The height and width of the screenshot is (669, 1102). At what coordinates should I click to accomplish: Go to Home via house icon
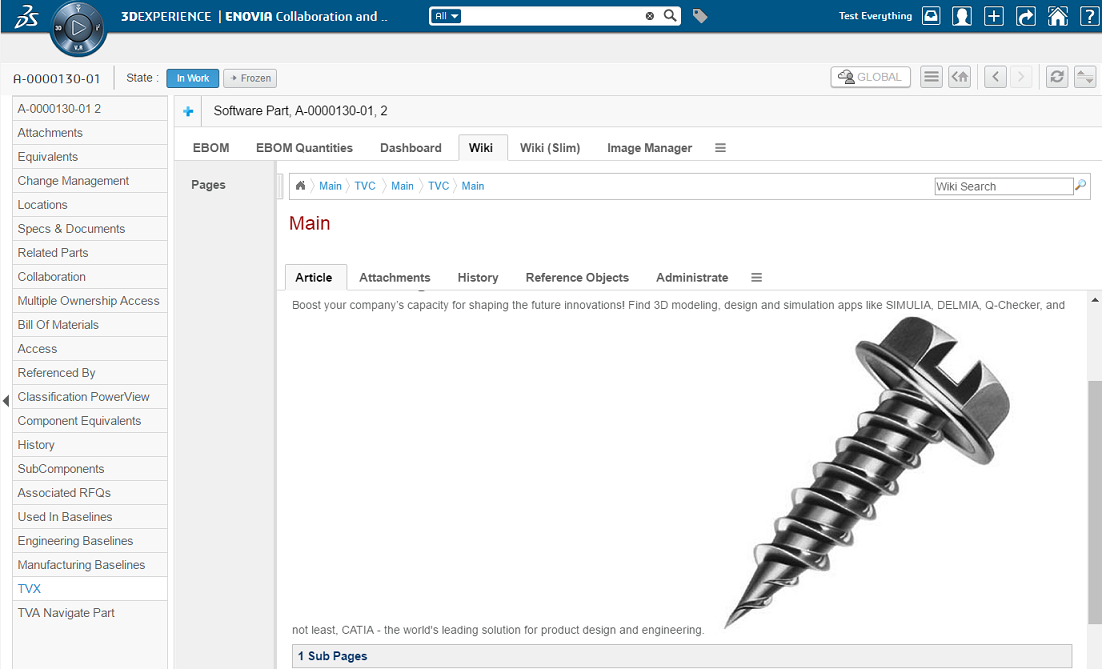click(1057, 16)
